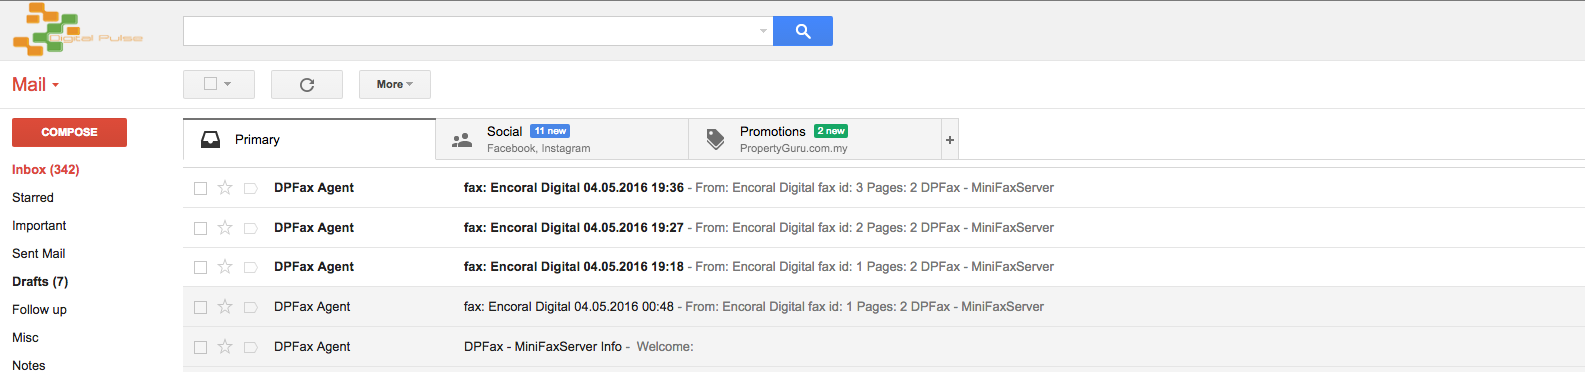Screen dimensions: 1585x372
Task: Tick the checkbox for the 19:36 fax email
Action: coord(200,188)
